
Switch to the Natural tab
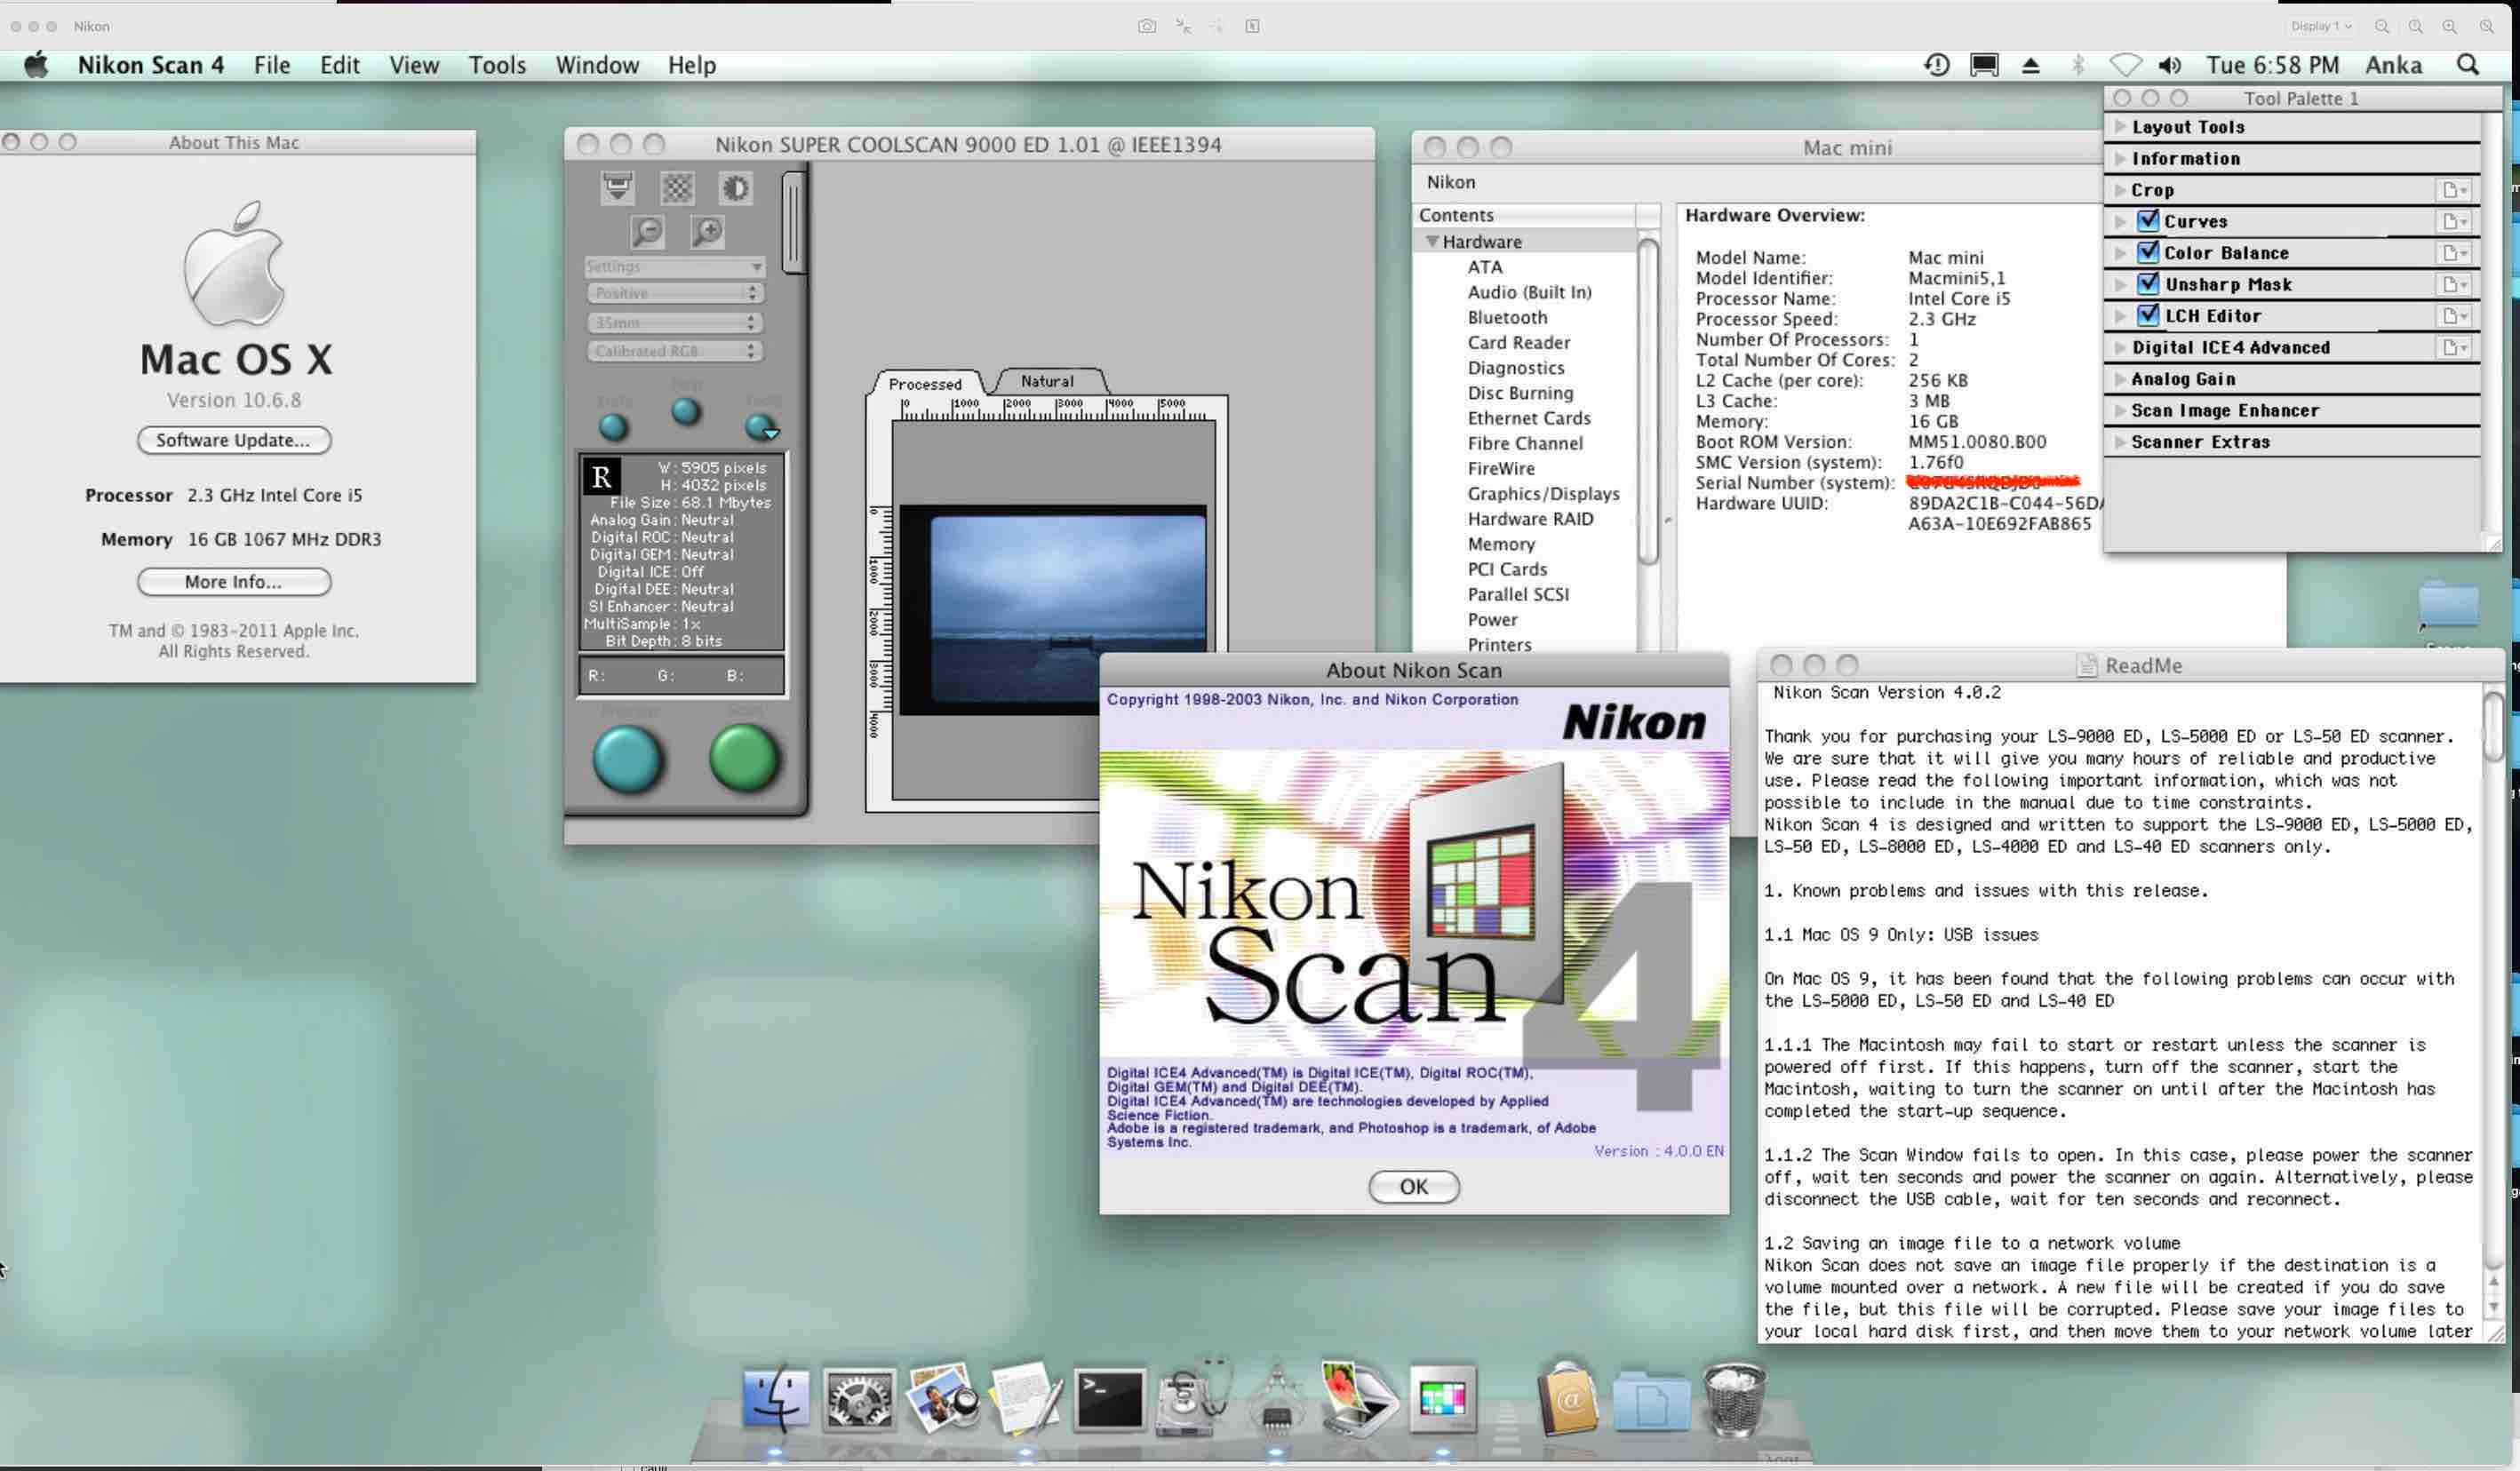coord(1046,381)
